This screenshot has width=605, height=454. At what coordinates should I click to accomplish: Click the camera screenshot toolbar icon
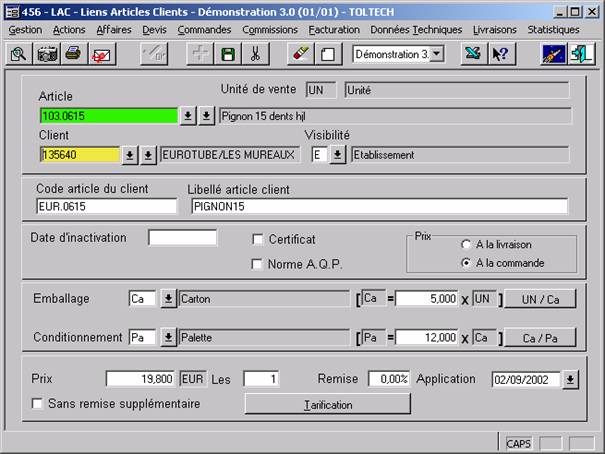[47, 54]
